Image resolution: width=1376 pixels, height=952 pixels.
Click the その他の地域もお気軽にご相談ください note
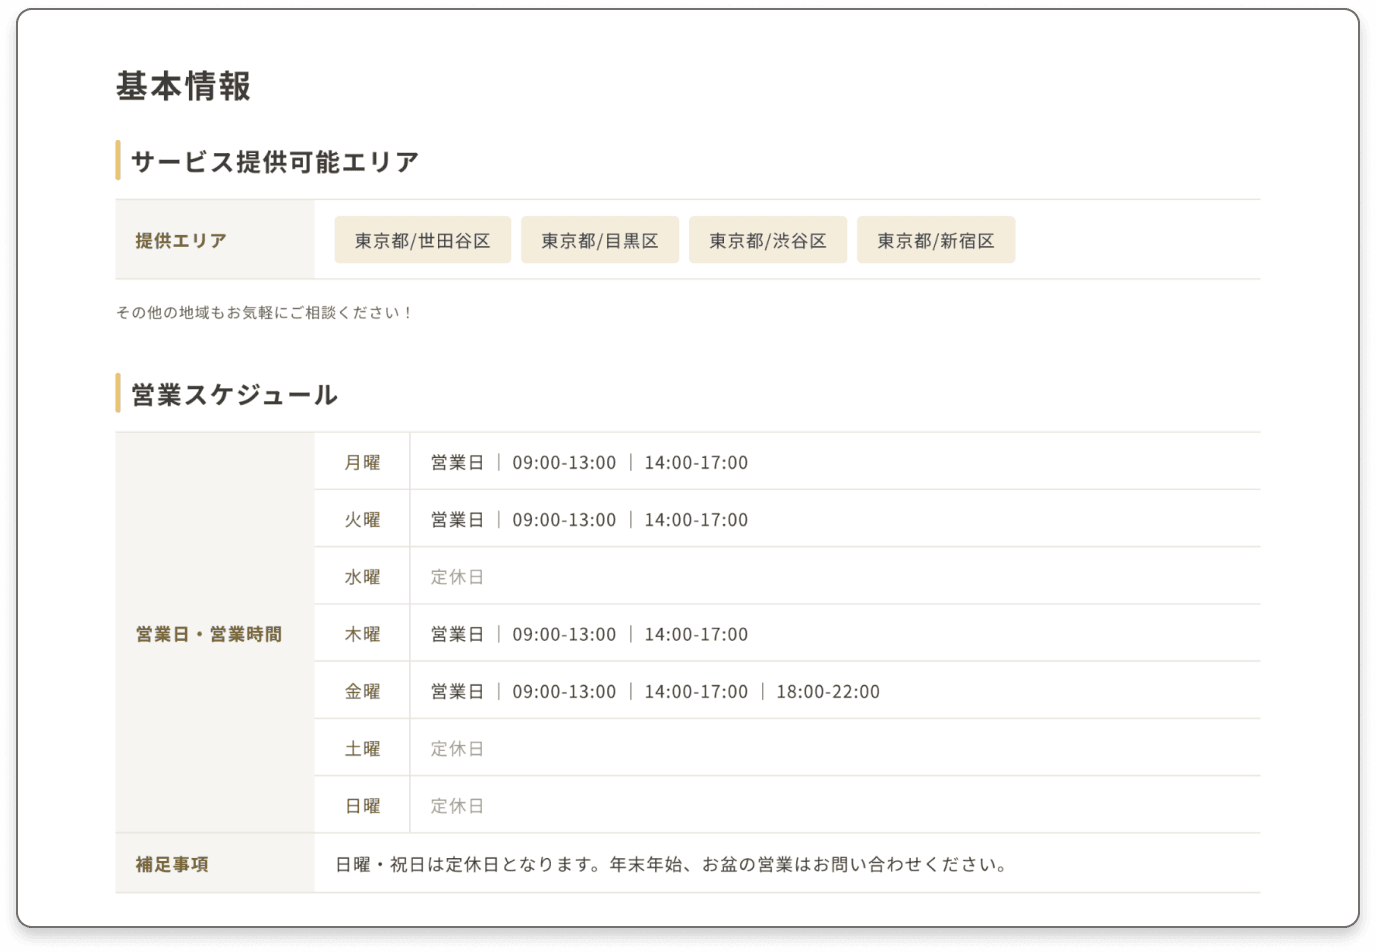263,313
